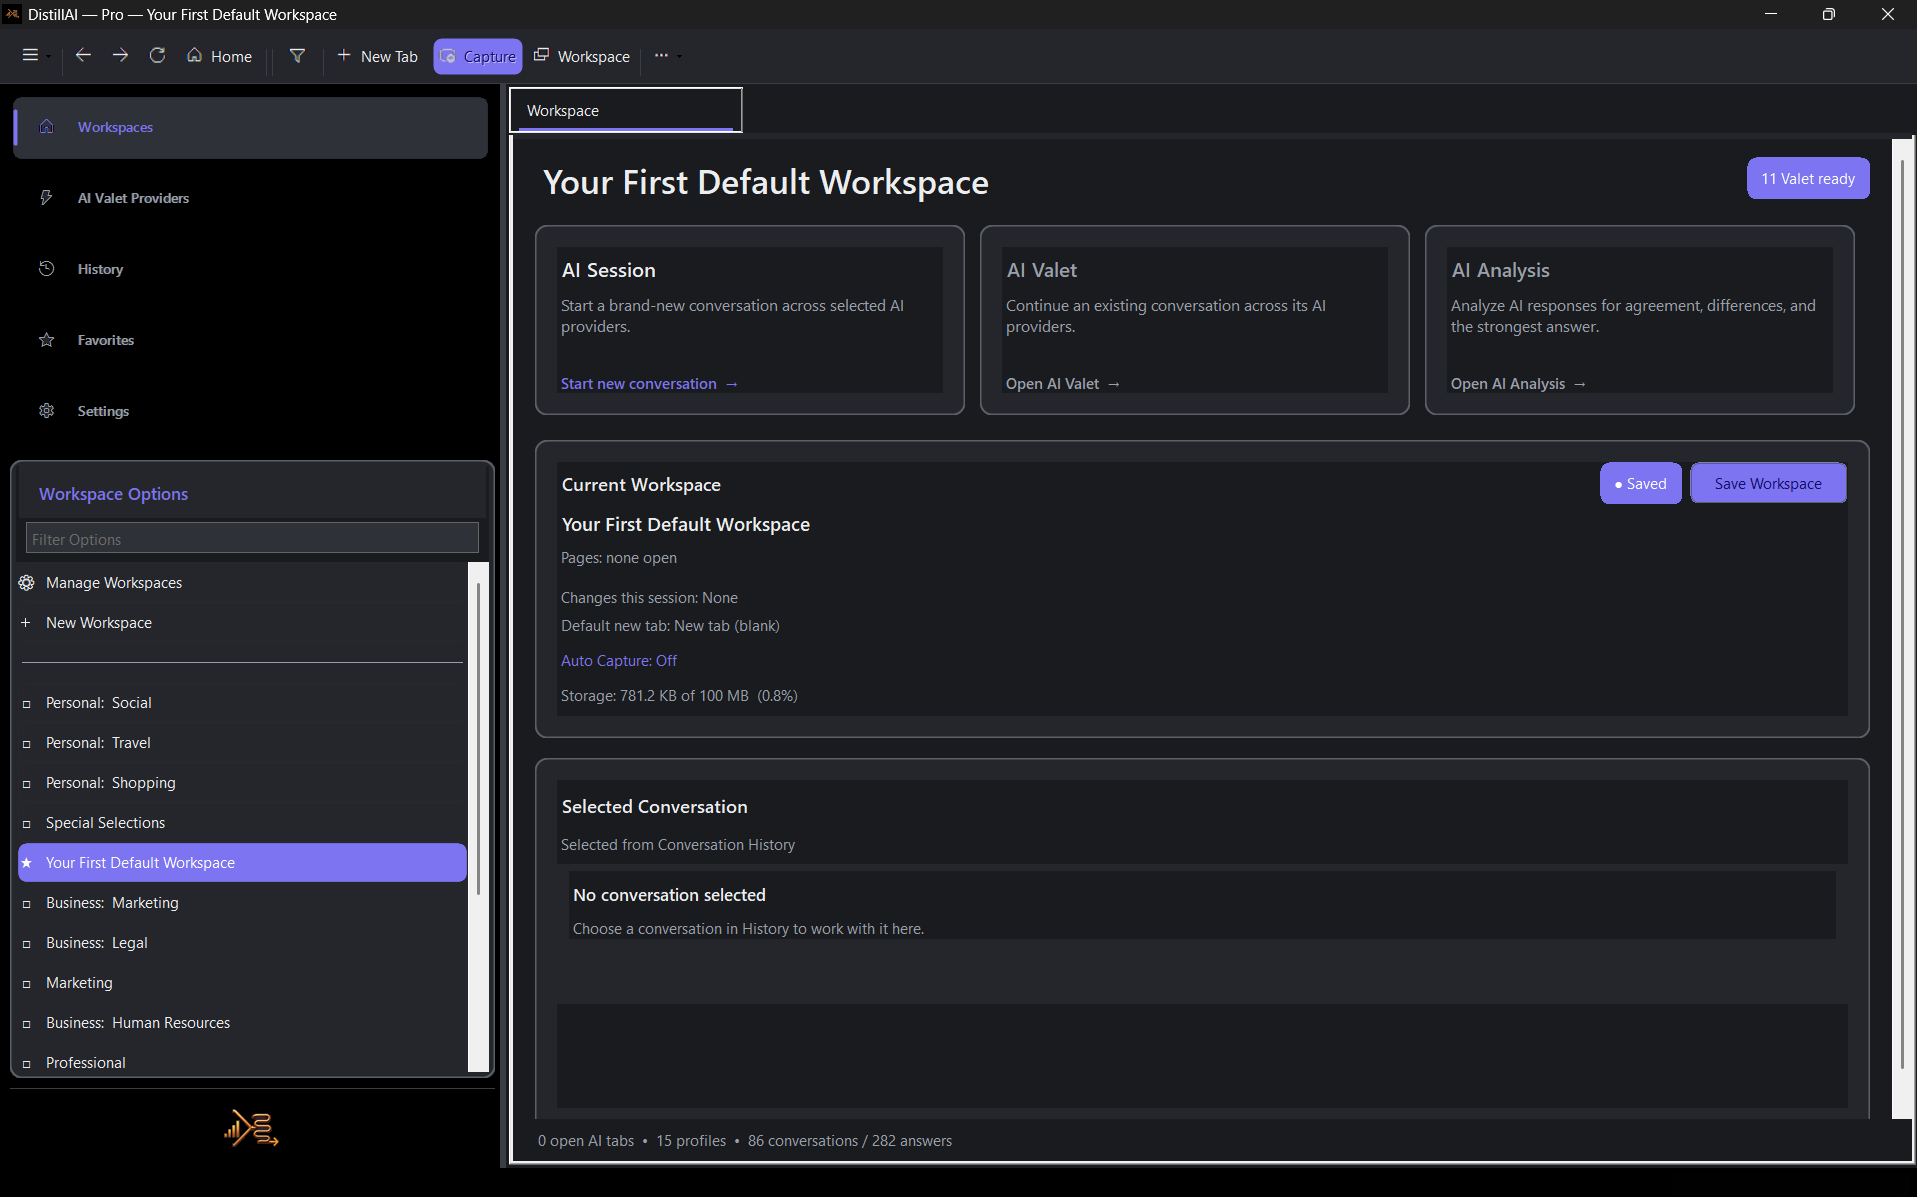Image resolution: width=1917 pixels, height=1197 pixels.
Task: Select Business: Legal workspace
Action: [242, 943]
